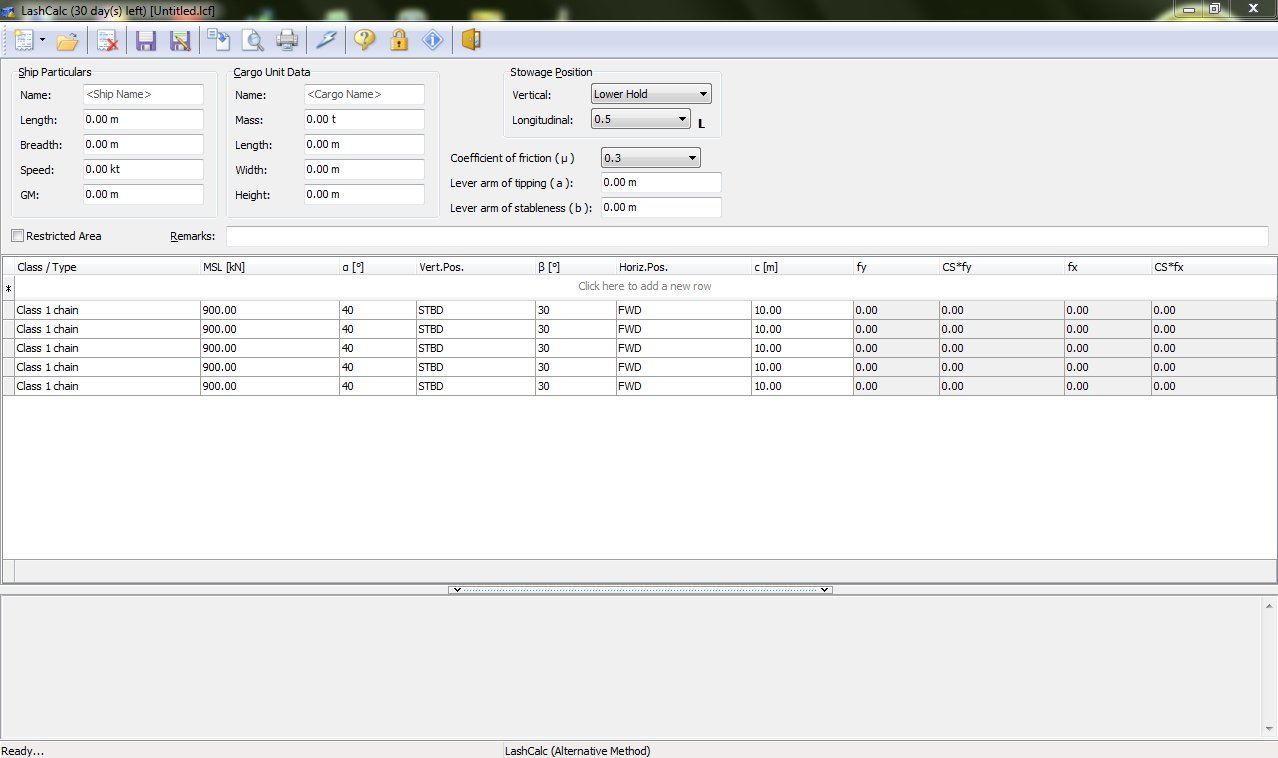Open the print preview

[x=252, y=40]
